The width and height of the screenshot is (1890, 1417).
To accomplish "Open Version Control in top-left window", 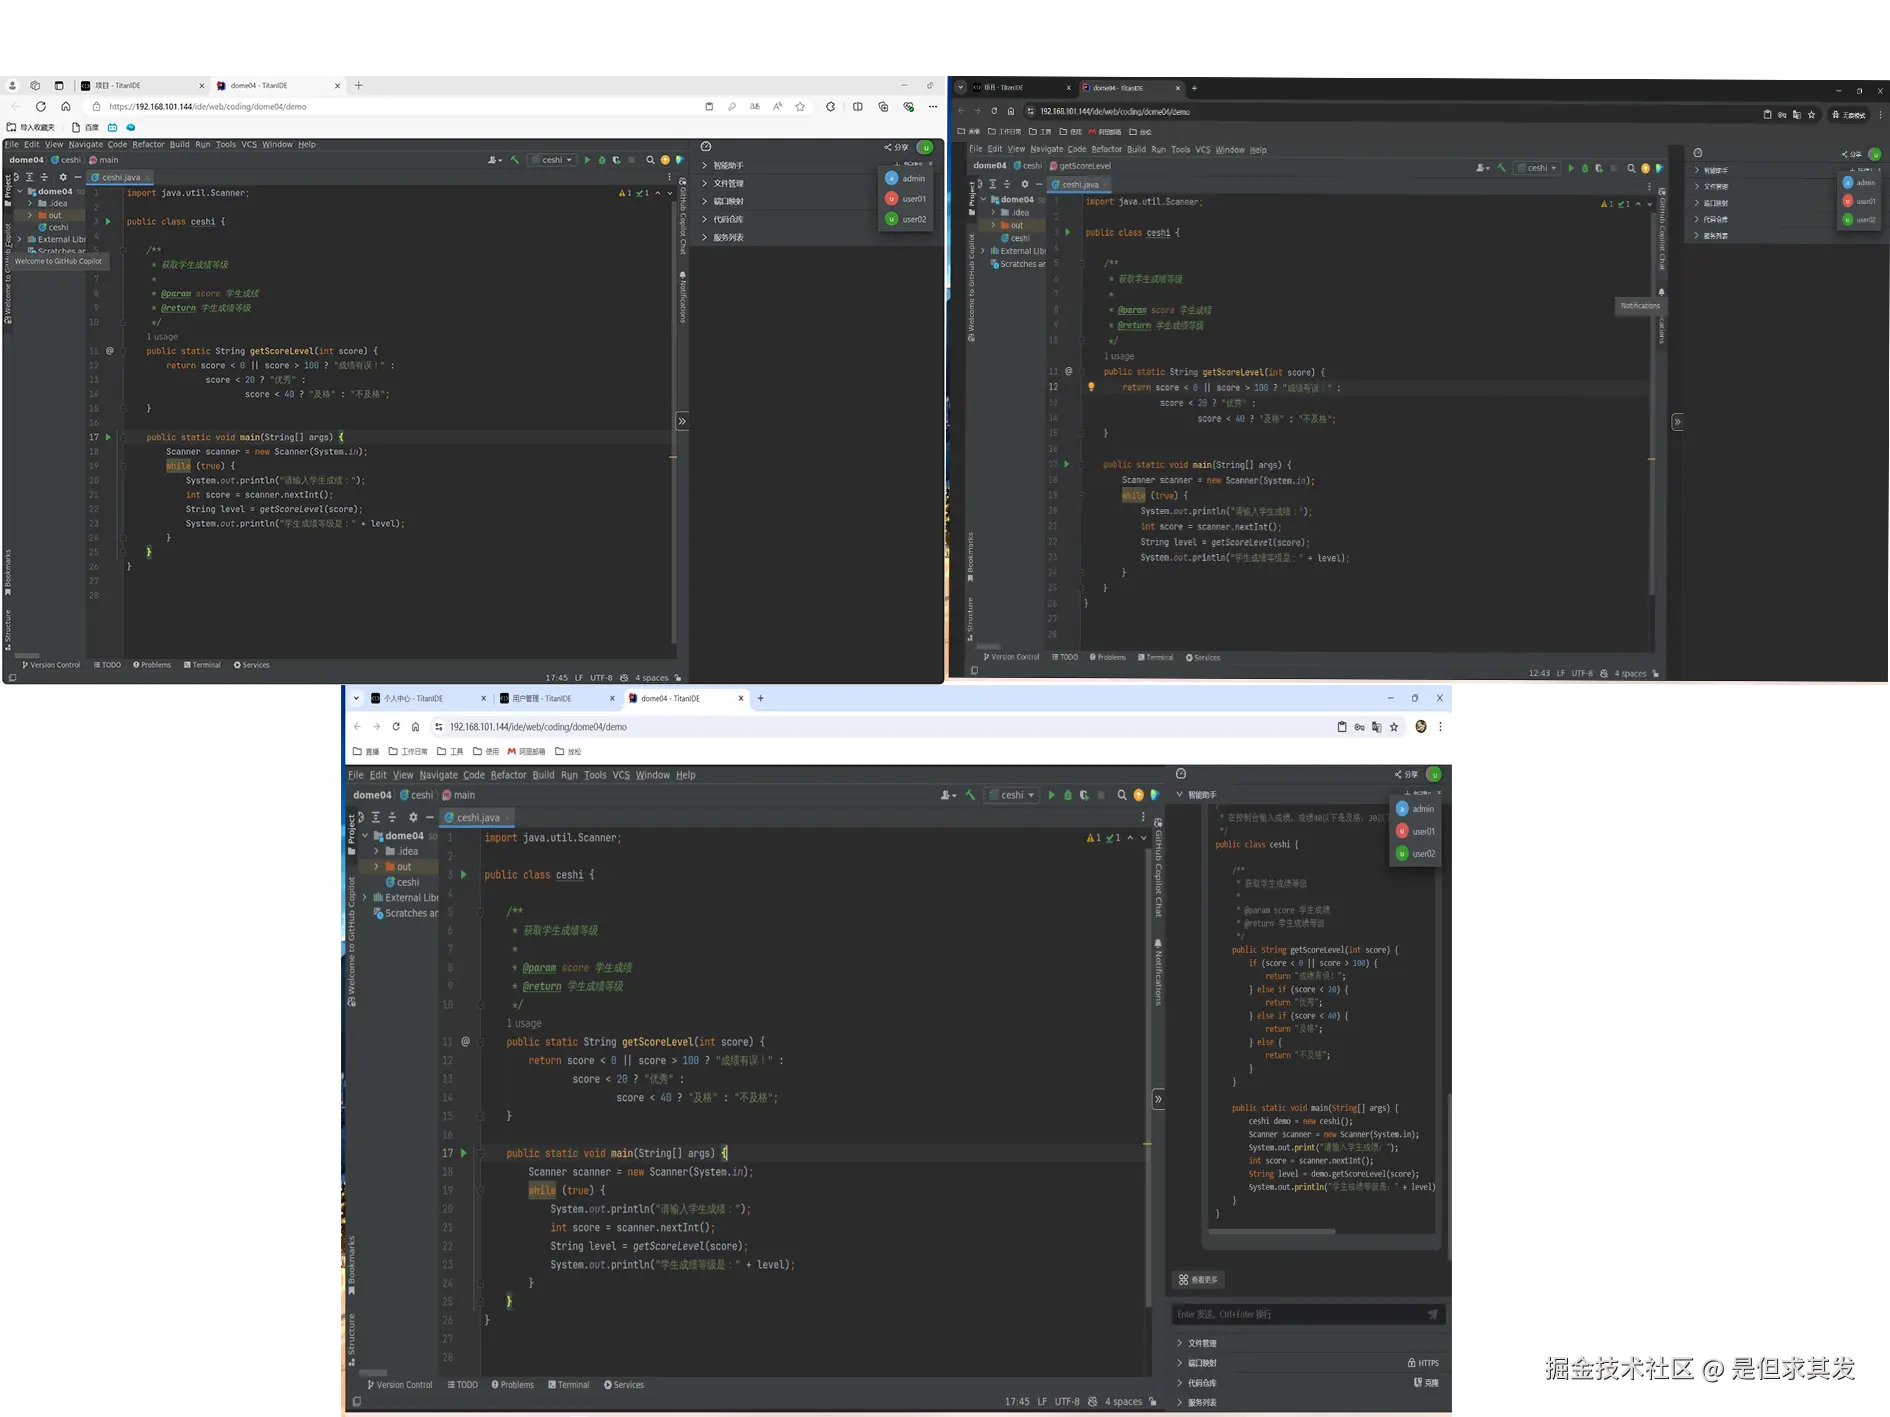I will click(x=51, y=665).
